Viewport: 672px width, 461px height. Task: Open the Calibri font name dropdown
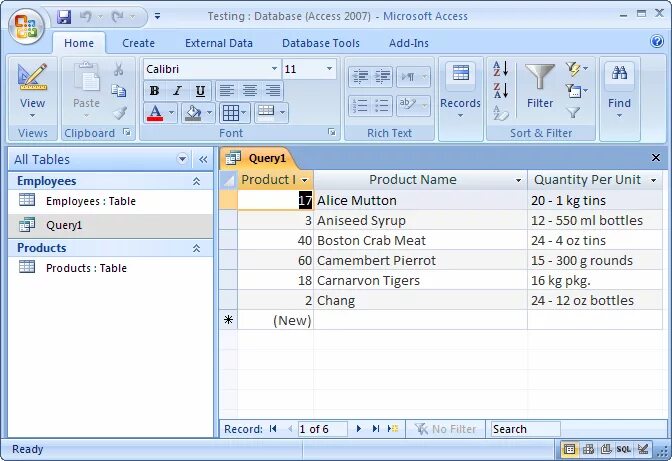[x=274, y=69]
